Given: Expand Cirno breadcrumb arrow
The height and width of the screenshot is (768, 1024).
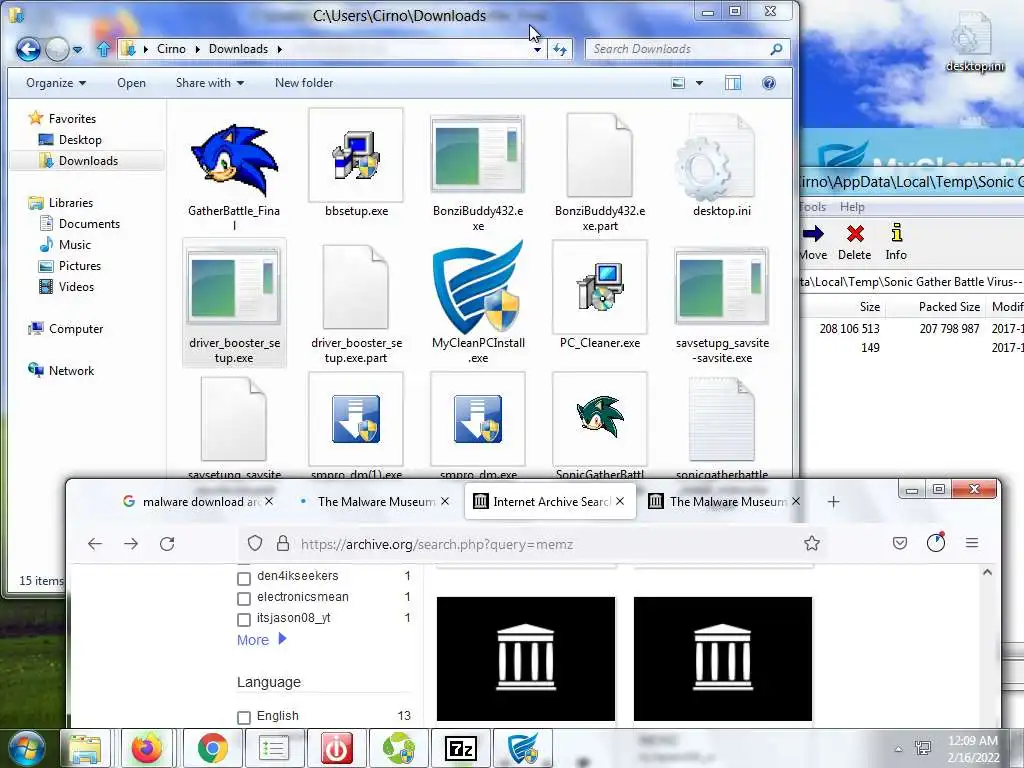Looking at the screenshot, I should tap(198, 49).
